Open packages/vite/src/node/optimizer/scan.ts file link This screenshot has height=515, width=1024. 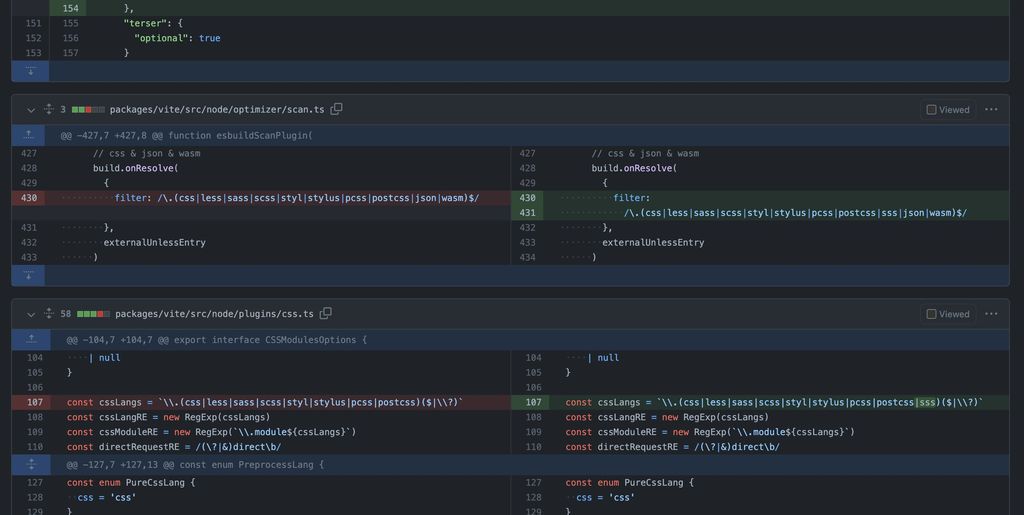[217, 110]
